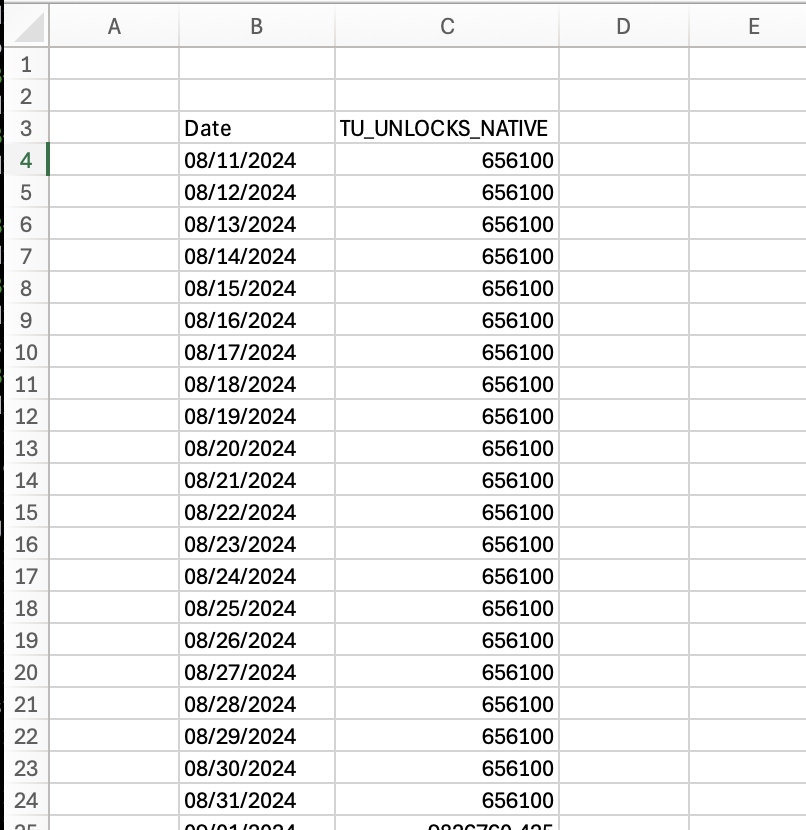
Task: Click empty cell B1
Action: coord(257,64)
